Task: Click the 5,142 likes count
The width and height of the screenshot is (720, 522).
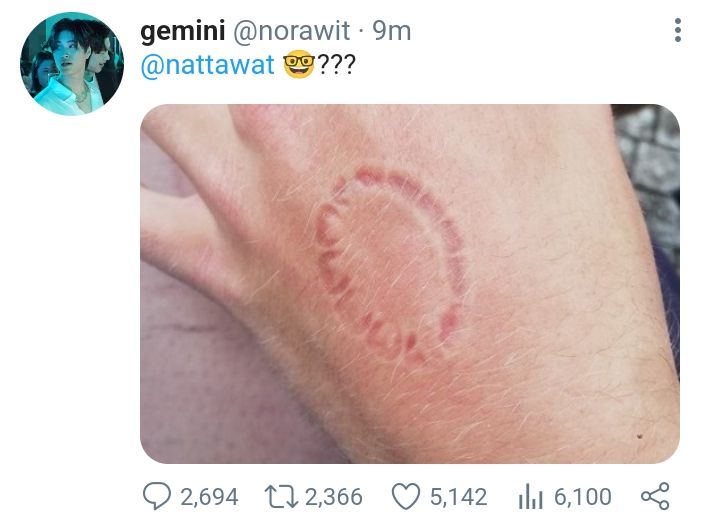Action: [458, 497]
